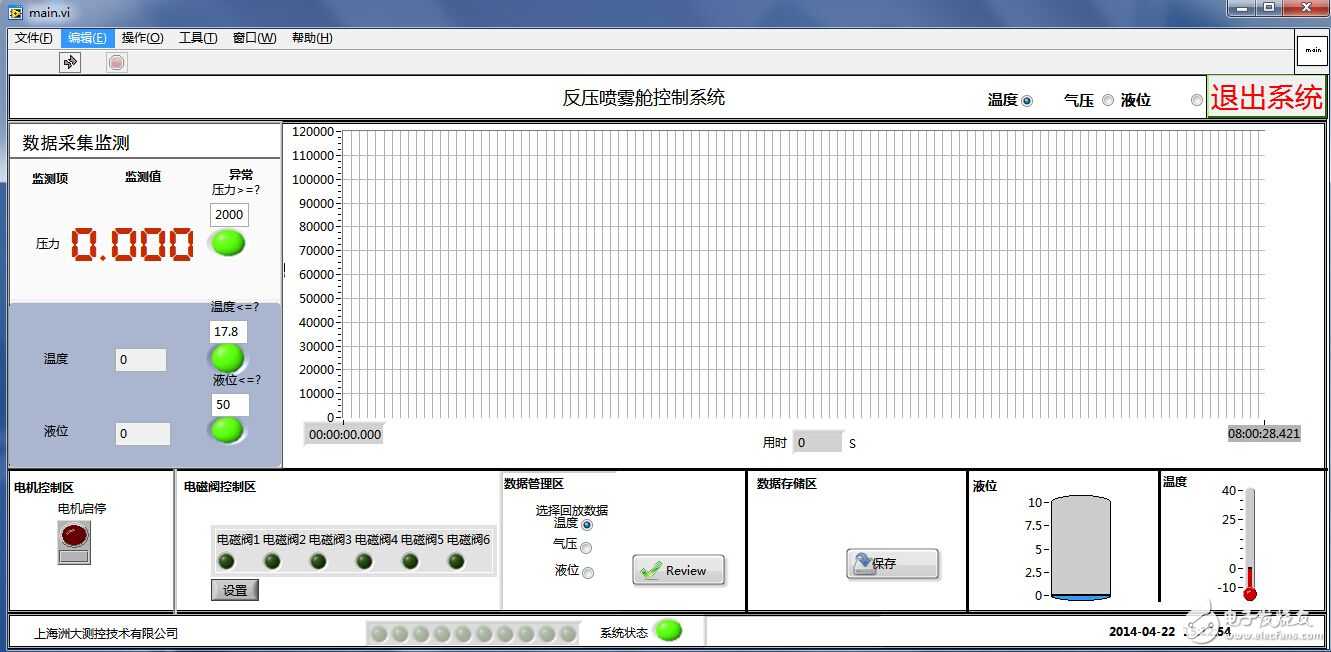Open the 操作(O) menu
The width and height of the screenshot is (1331, 652).
(142, 38)
